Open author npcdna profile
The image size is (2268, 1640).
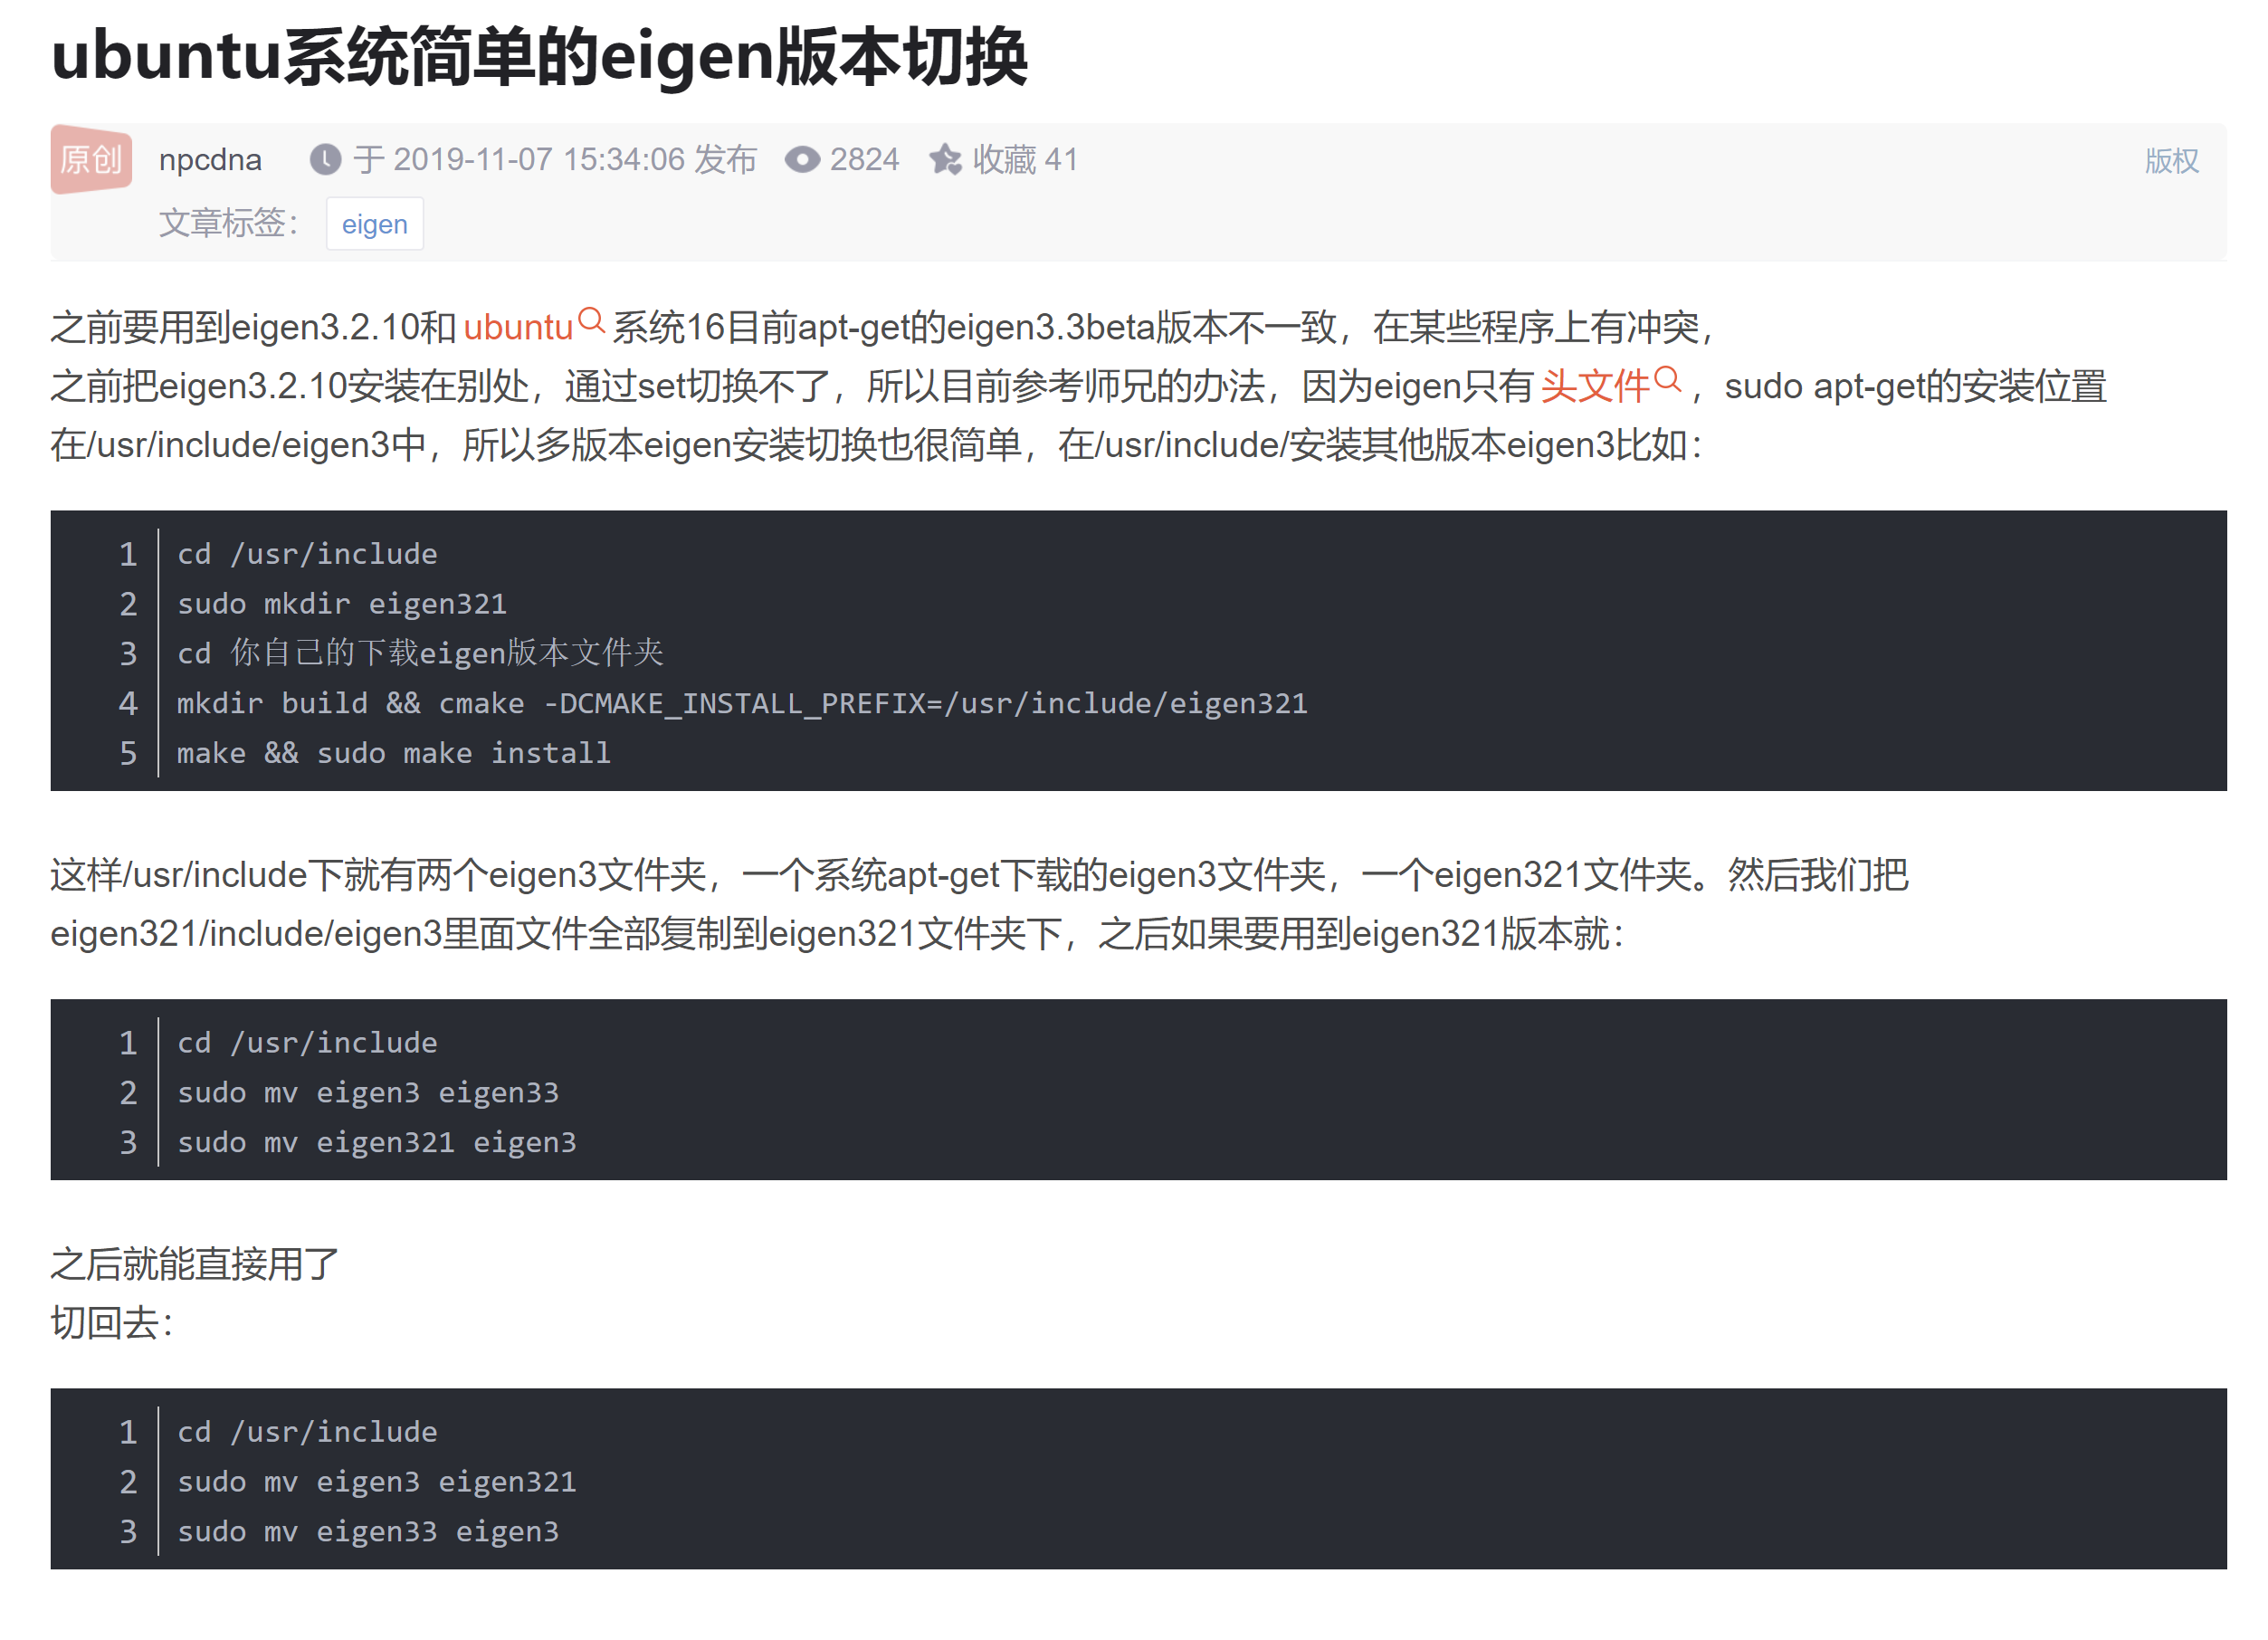point(210,160)
